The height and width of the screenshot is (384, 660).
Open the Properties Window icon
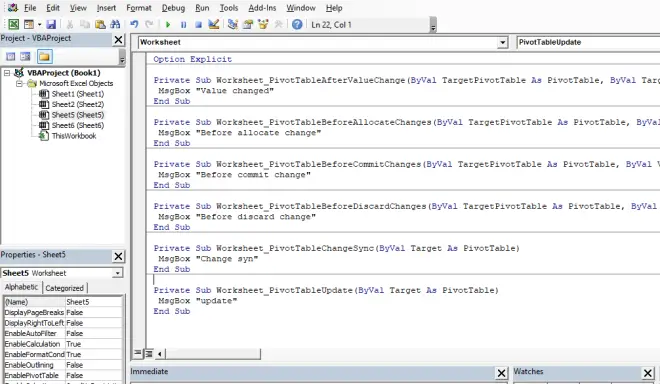pyautogui.click(x=248, y=24)
